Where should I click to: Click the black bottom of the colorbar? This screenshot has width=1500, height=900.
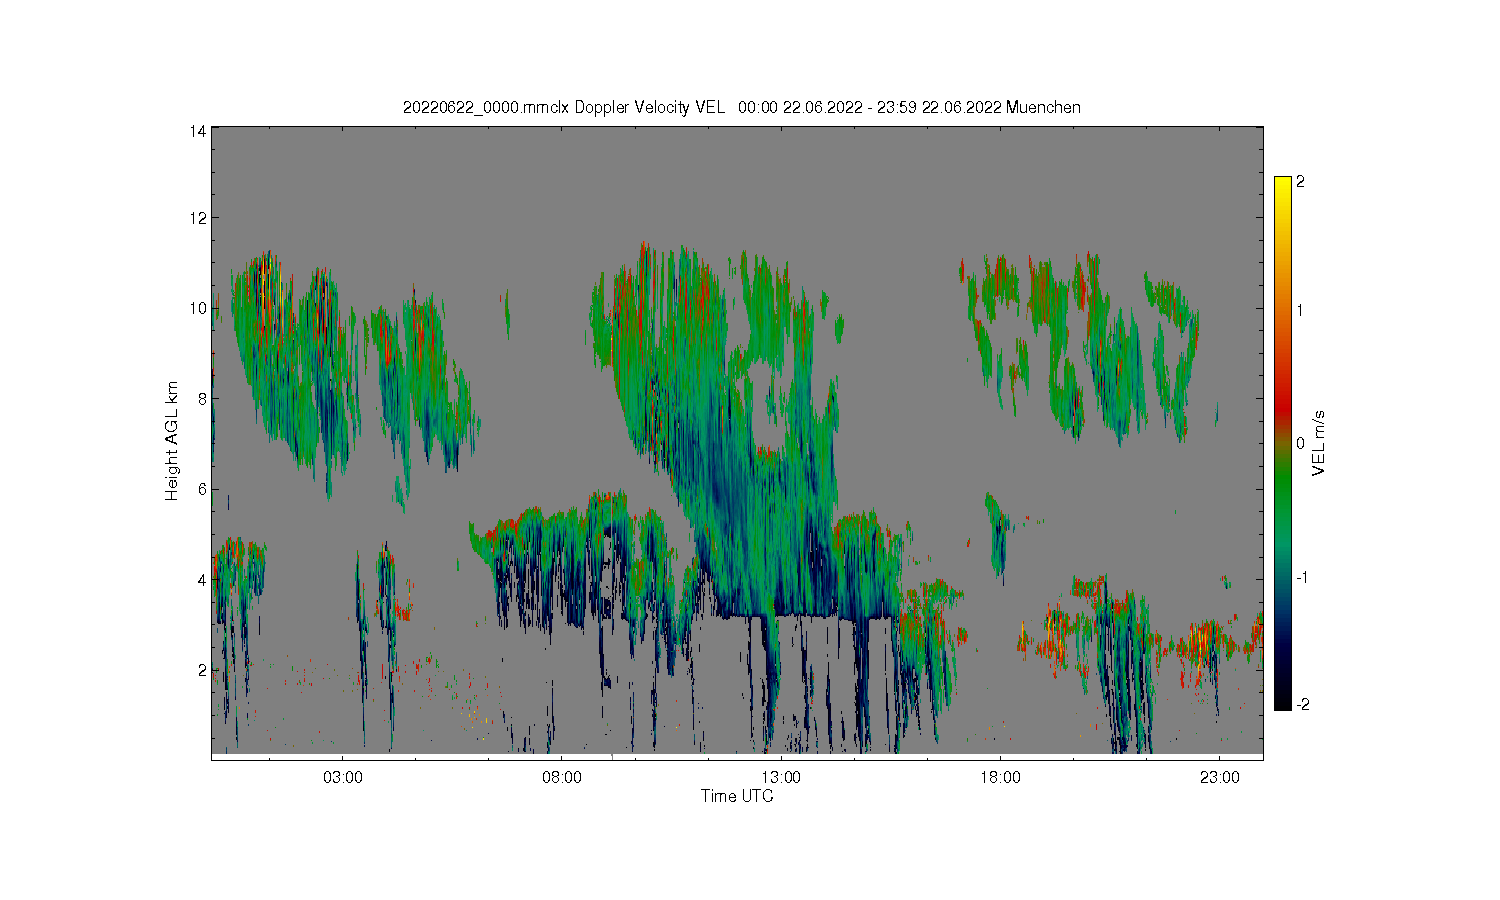[1282, 700]
